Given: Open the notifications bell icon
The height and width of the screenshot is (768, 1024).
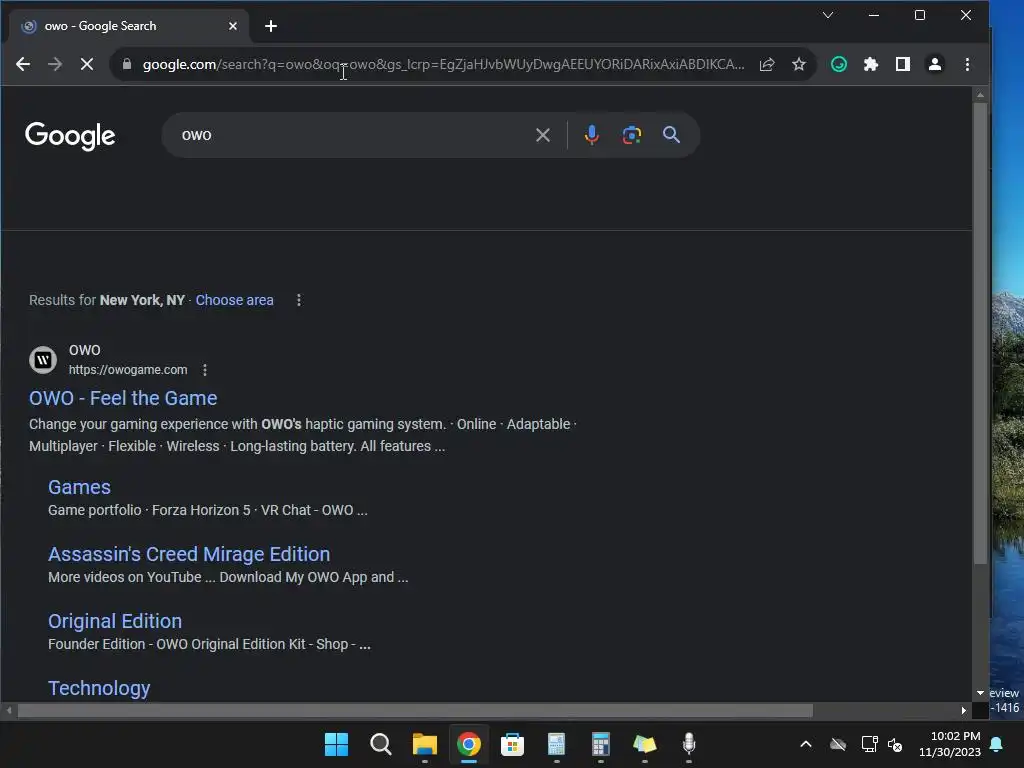Looking at the screenshot, I should [x=997, y=744].
